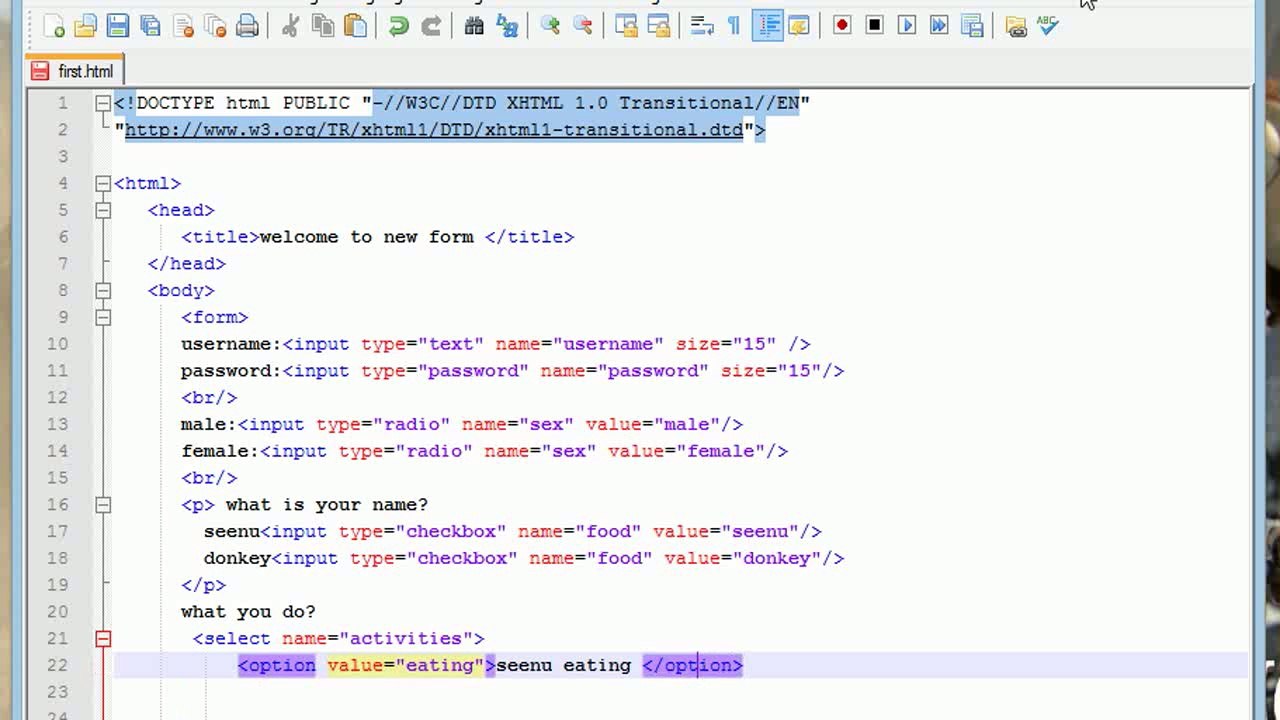Stop macro recording with black square

[874, 25]
